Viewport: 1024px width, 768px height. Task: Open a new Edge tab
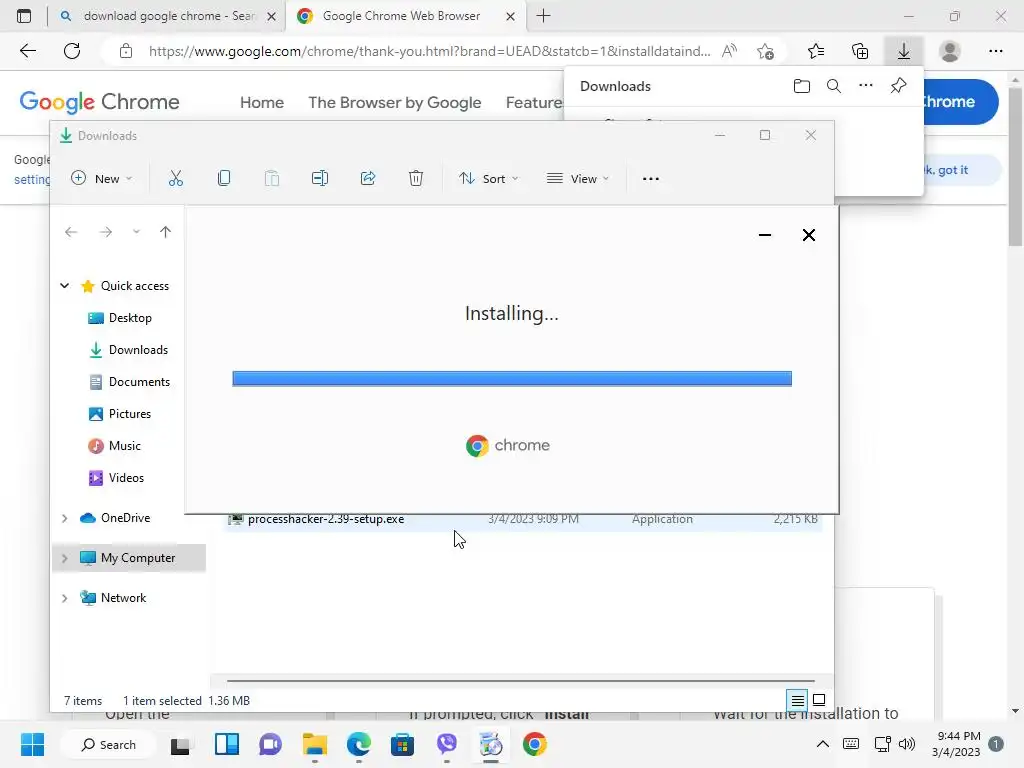pyautogui.click(x=543, y=16)
